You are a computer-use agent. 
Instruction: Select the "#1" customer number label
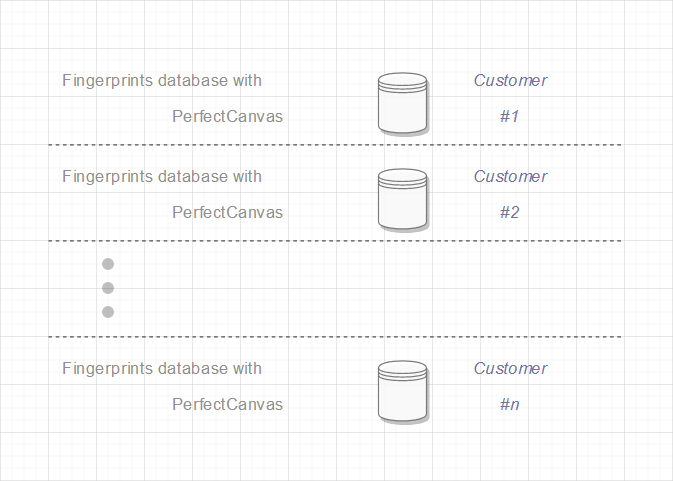[510, 116]
